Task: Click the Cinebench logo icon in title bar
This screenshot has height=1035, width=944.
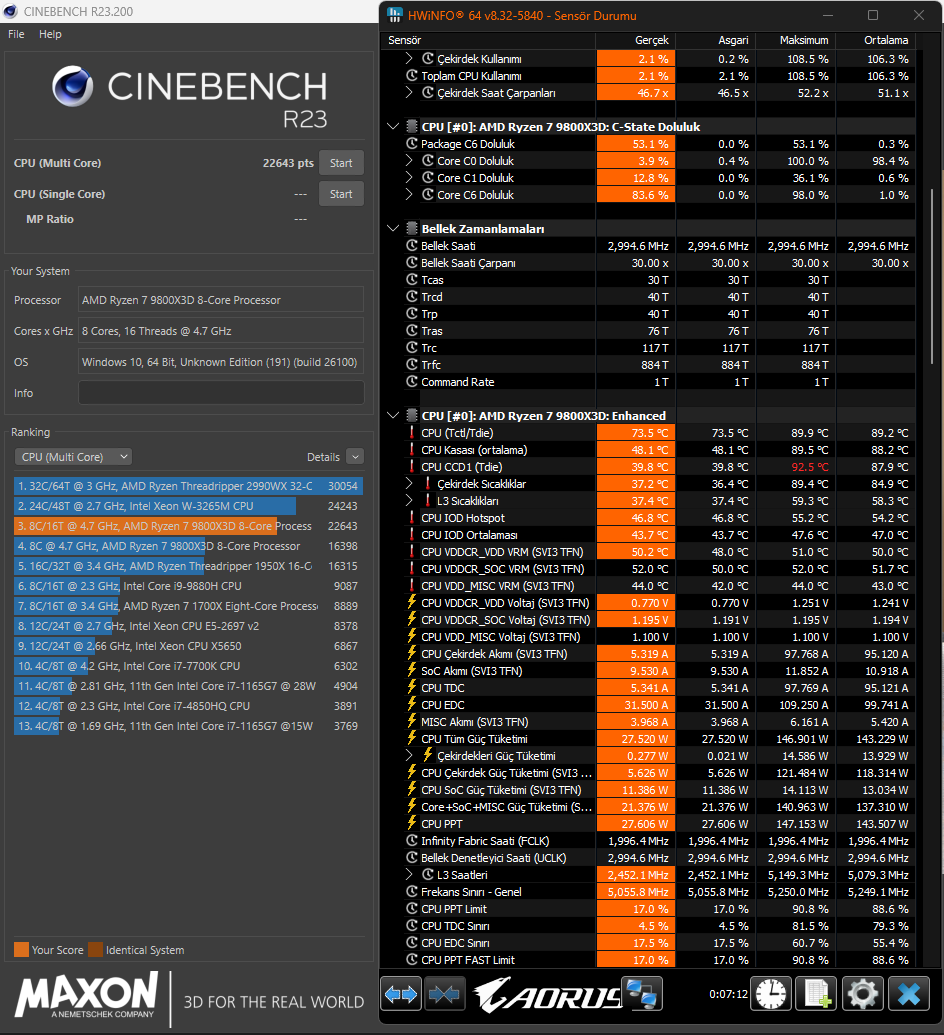Action: (x=11, y=11)
